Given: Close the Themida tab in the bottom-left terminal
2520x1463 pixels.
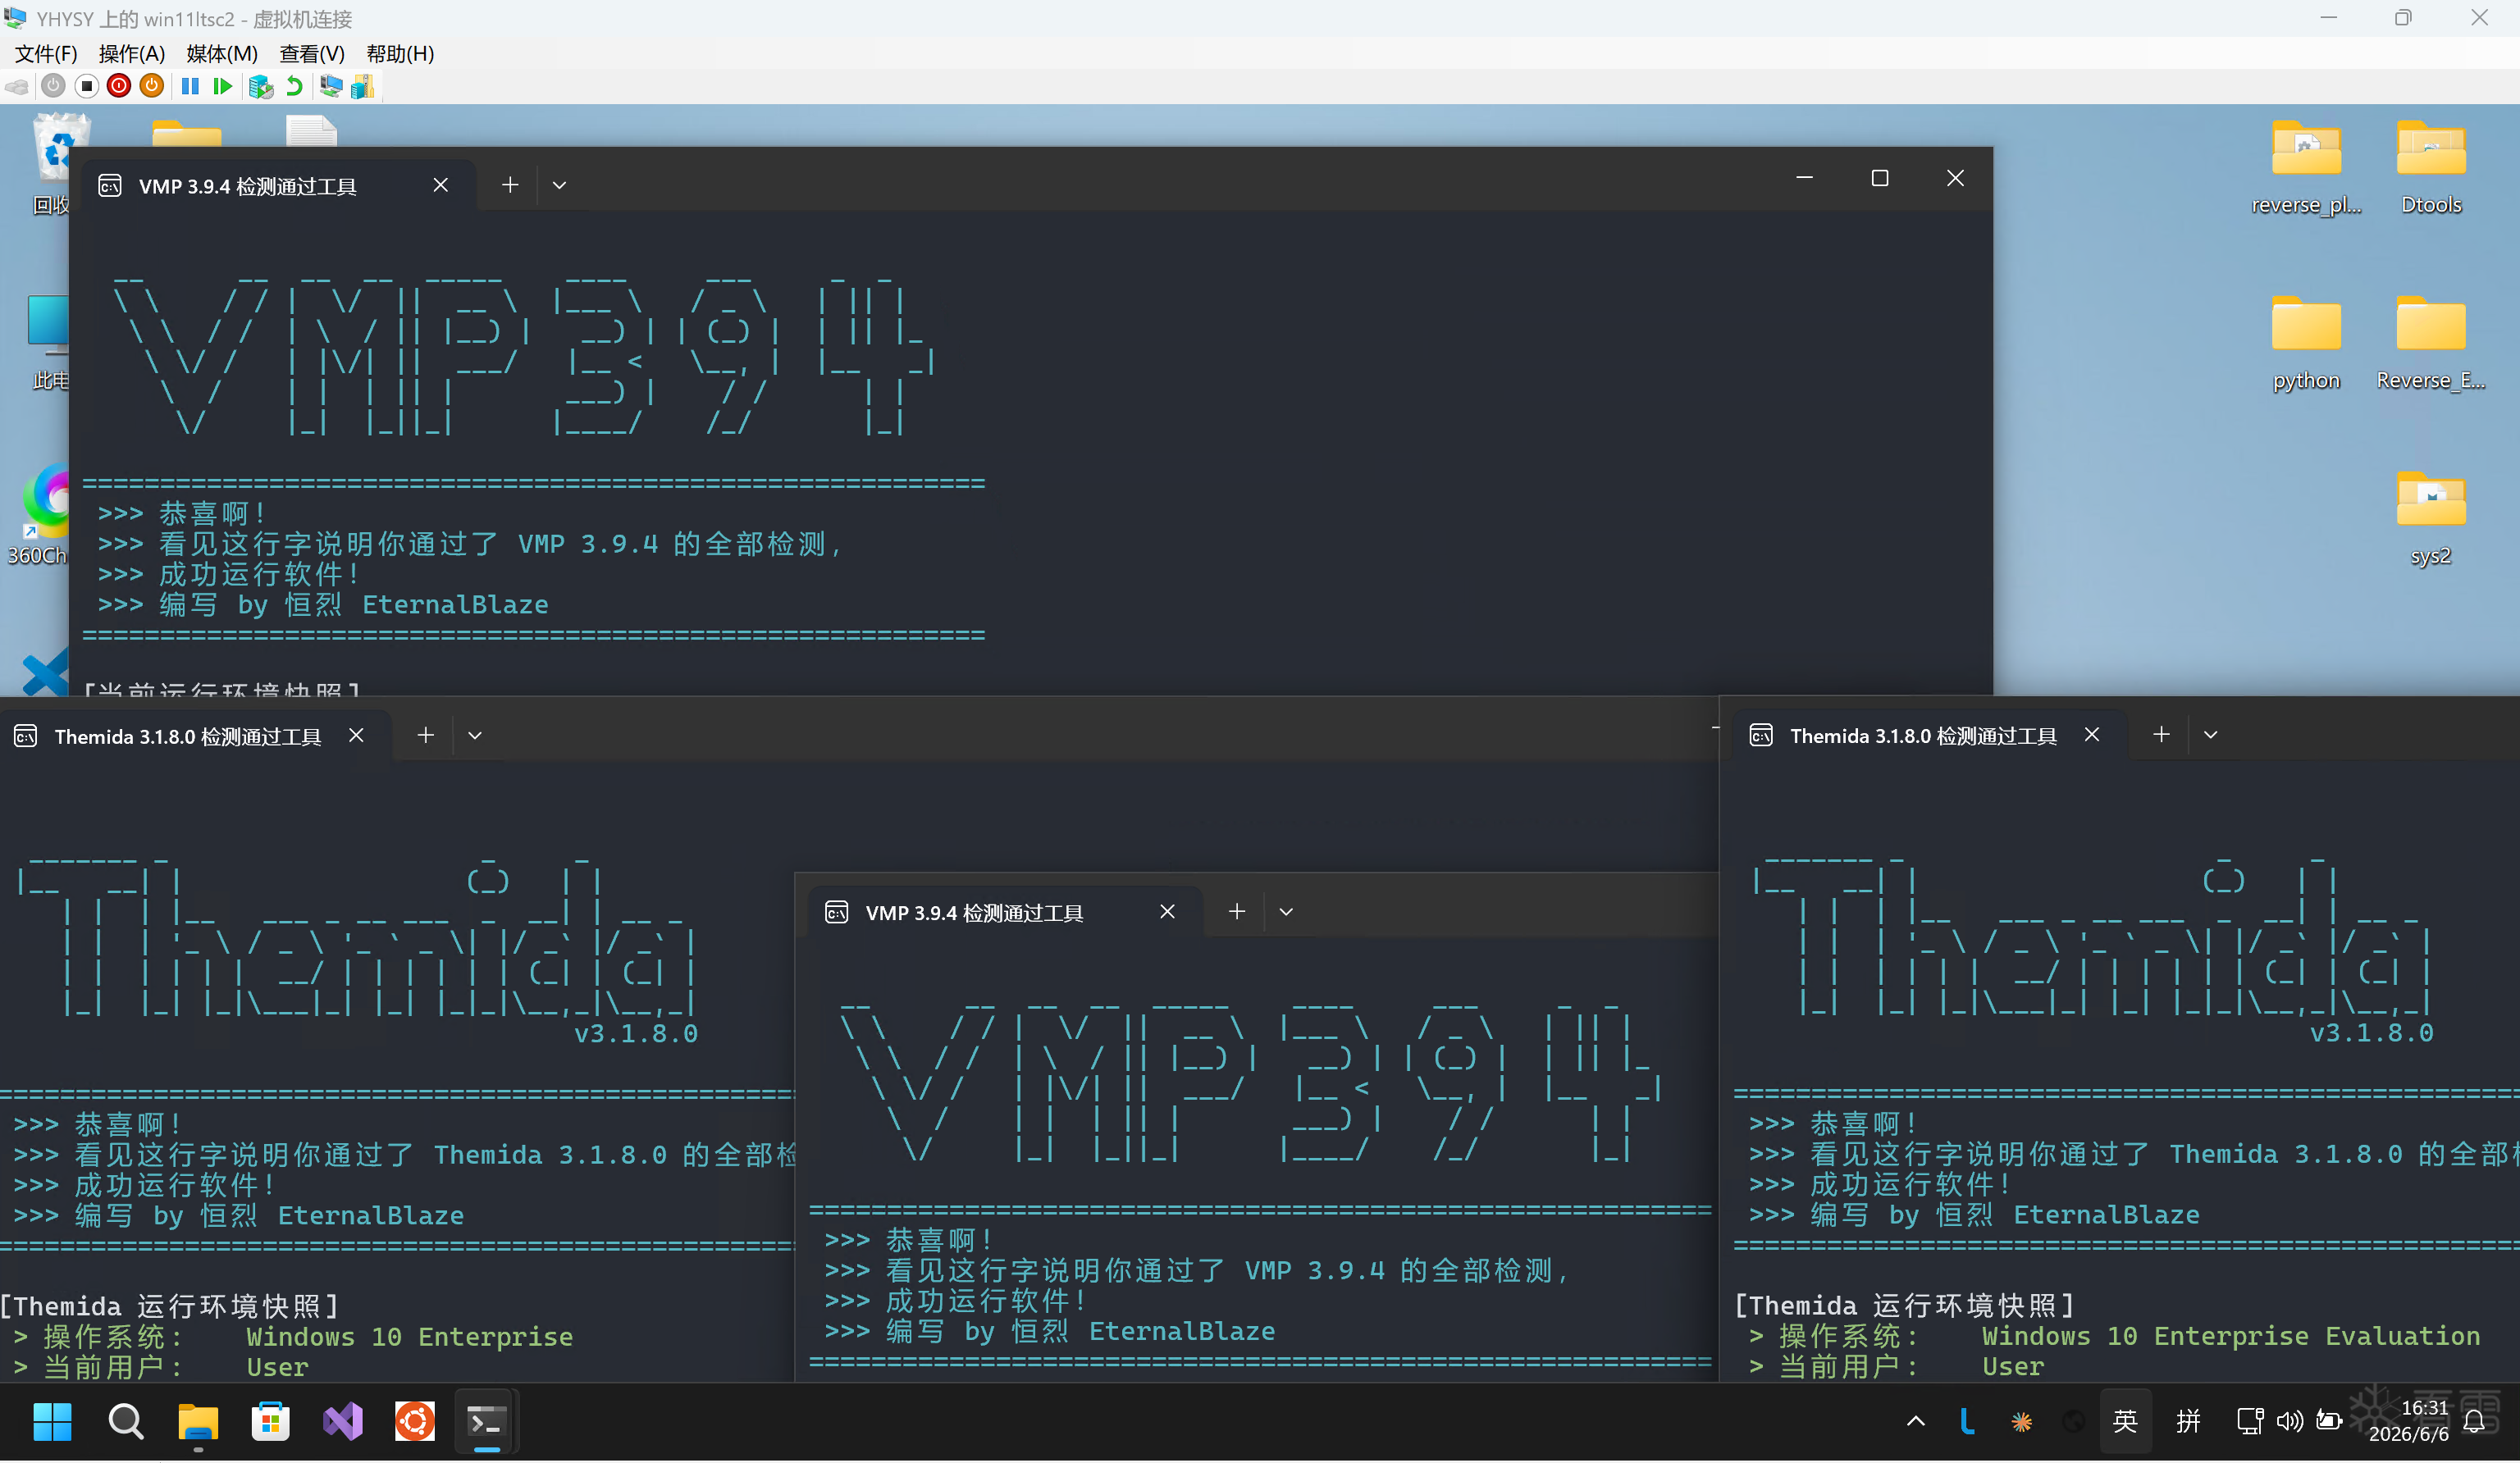Looking at the screenshot, I should pyautogui.click(x=356, y=736).
